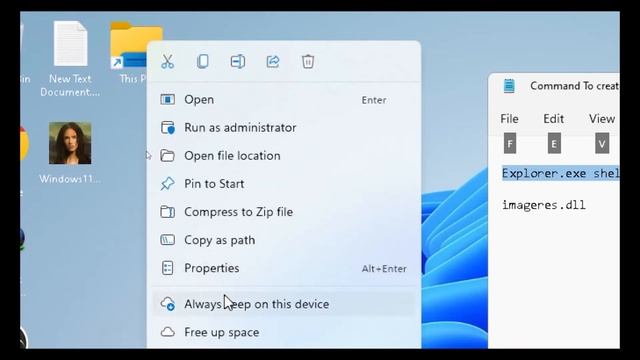Click the cloud icon beside Free up space
Screen dimensions: 640x360
pos(167,332)
